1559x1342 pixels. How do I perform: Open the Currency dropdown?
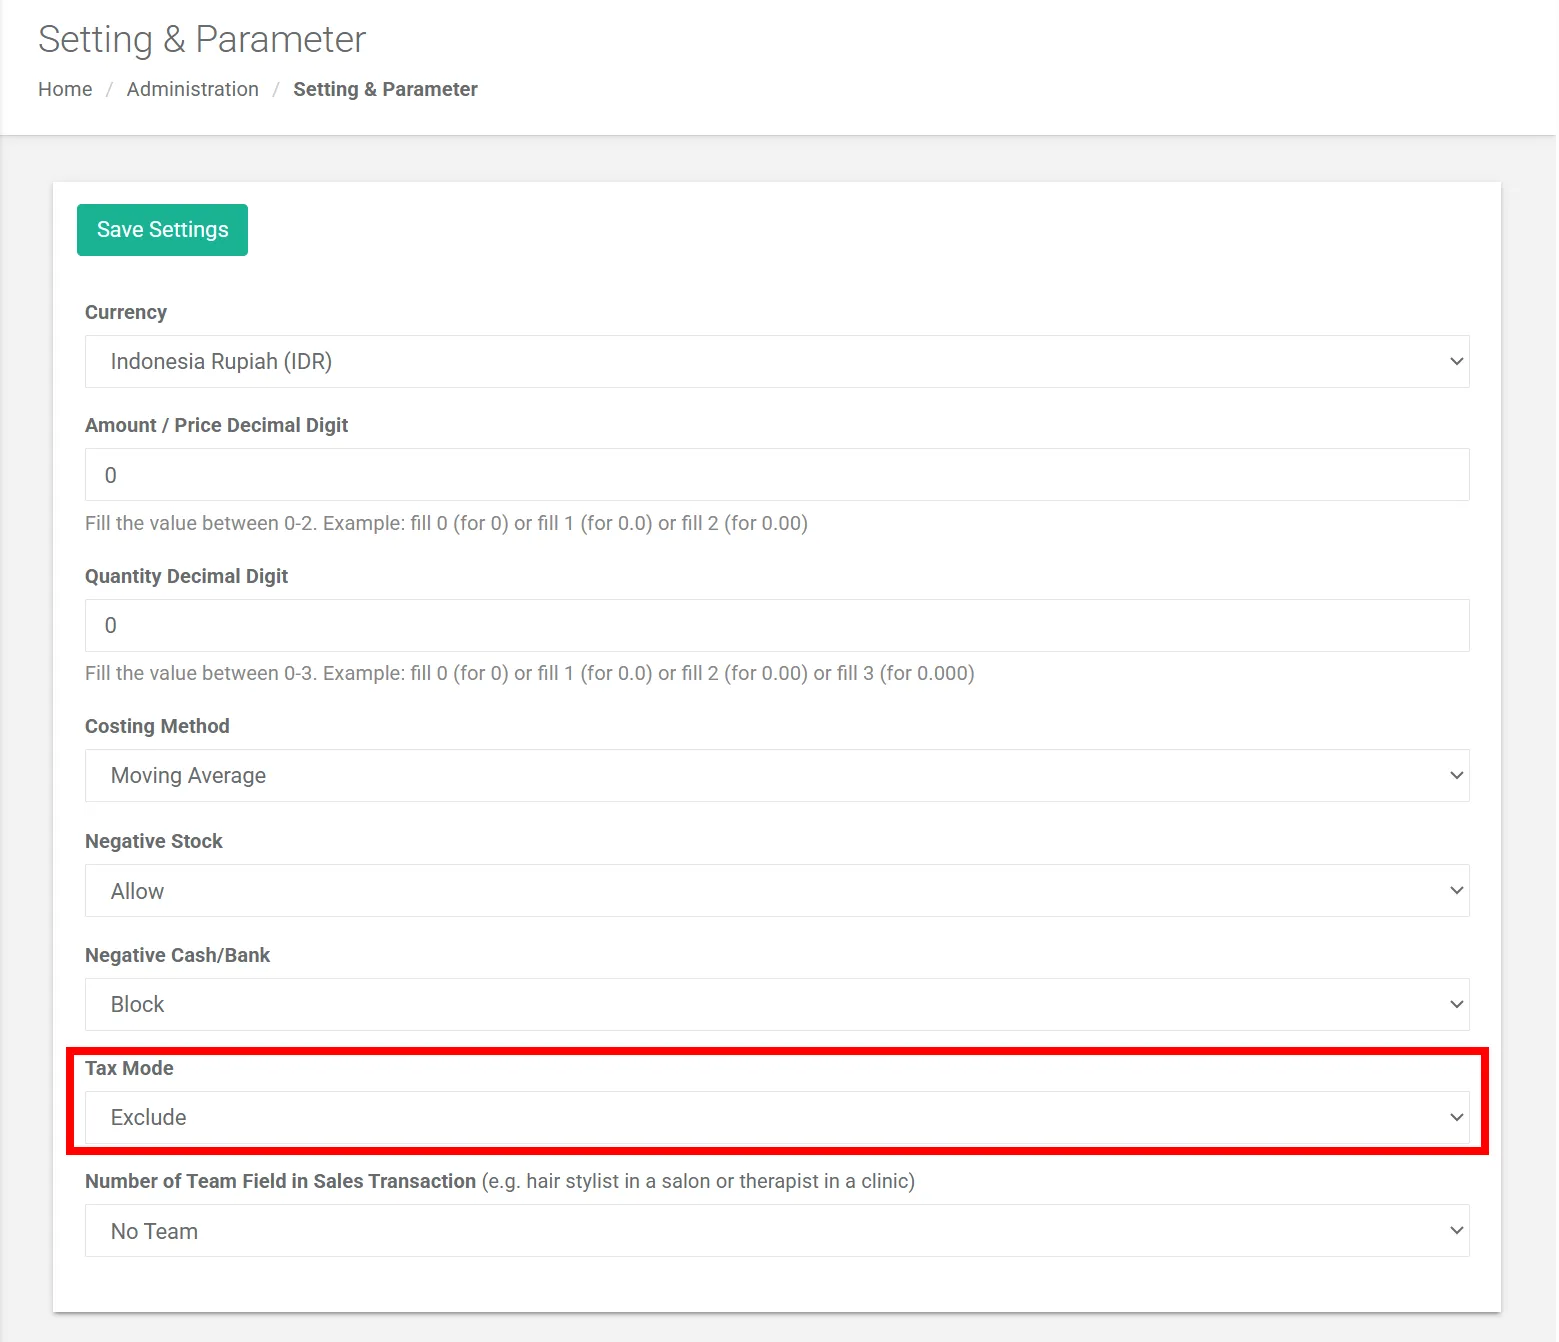tap(777, 361)
